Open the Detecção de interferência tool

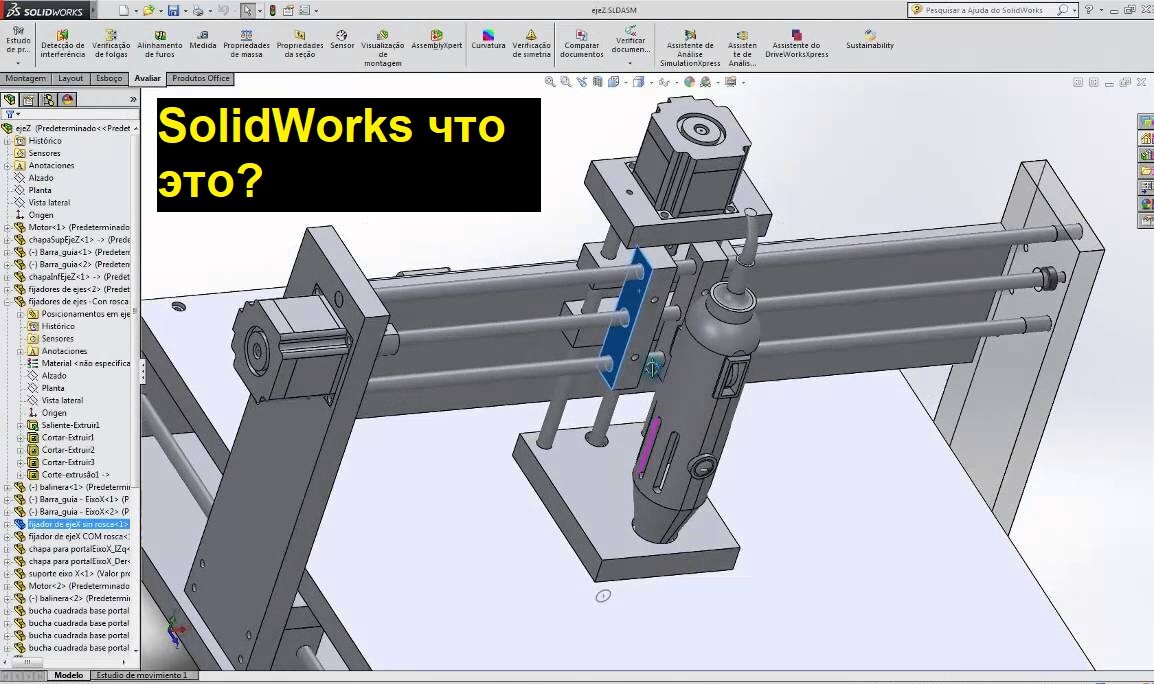click(63, 44)
